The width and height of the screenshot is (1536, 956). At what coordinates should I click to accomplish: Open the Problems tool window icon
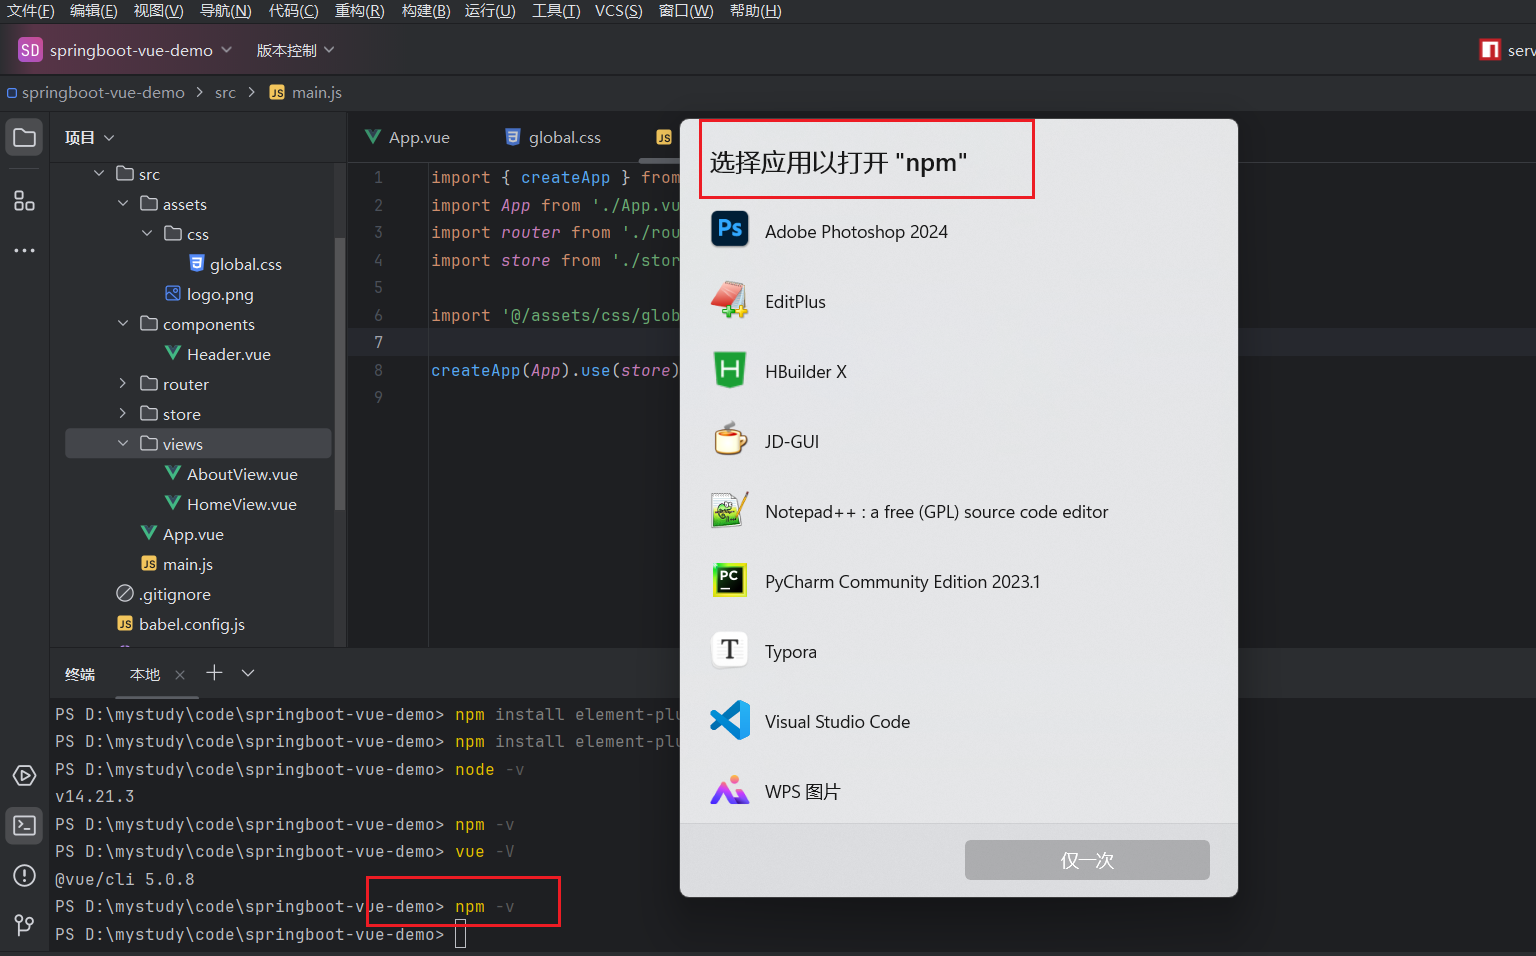tap(24, 876)
